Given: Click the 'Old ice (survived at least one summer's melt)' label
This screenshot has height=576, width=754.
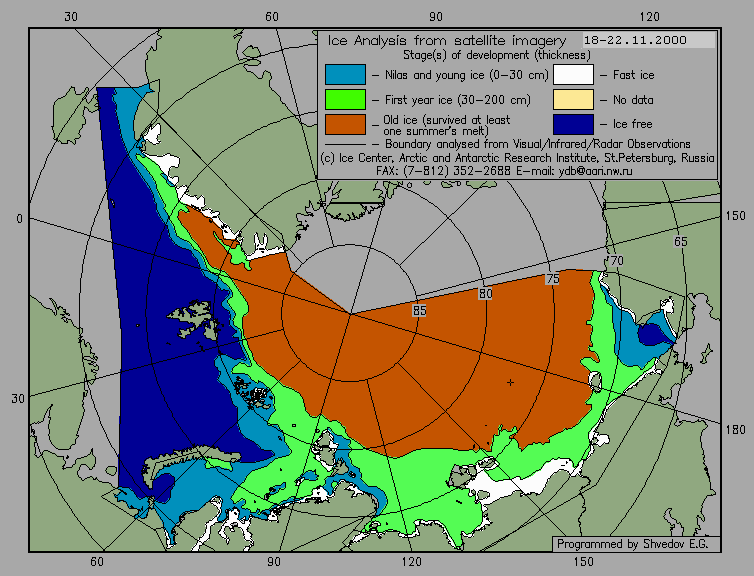Looking at the screenshot, I should tap(446, 125).
